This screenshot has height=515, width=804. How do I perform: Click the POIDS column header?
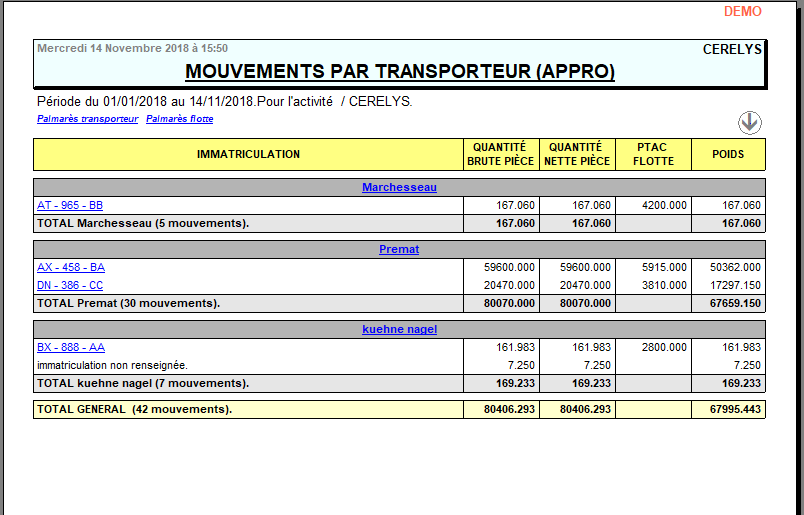[728, 154]
